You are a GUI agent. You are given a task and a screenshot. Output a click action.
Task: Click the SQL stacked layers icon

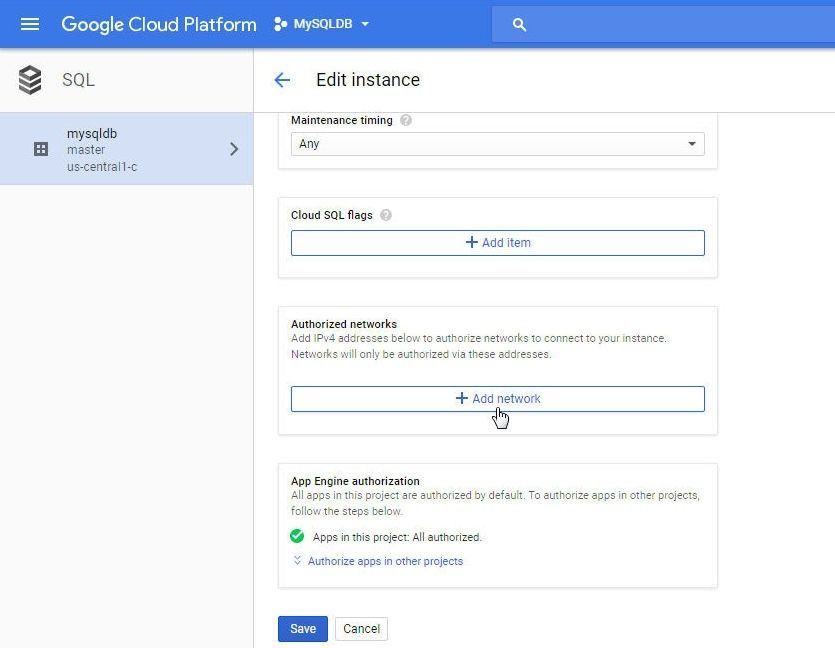click(x=30, y=80)
